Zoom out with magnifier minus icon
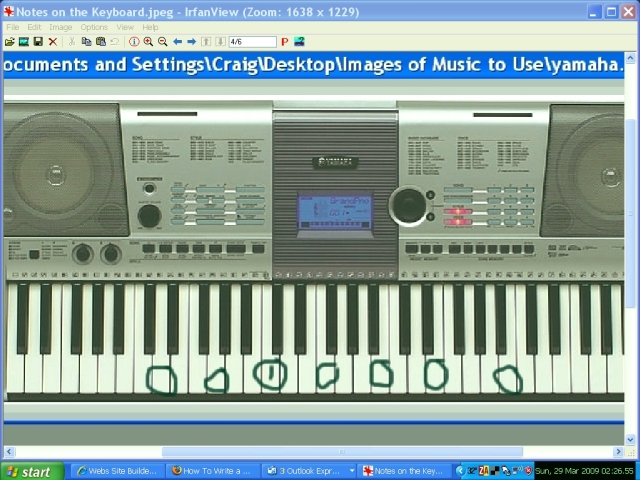Viewport: 640px width, 480px height. pos(162,42)
